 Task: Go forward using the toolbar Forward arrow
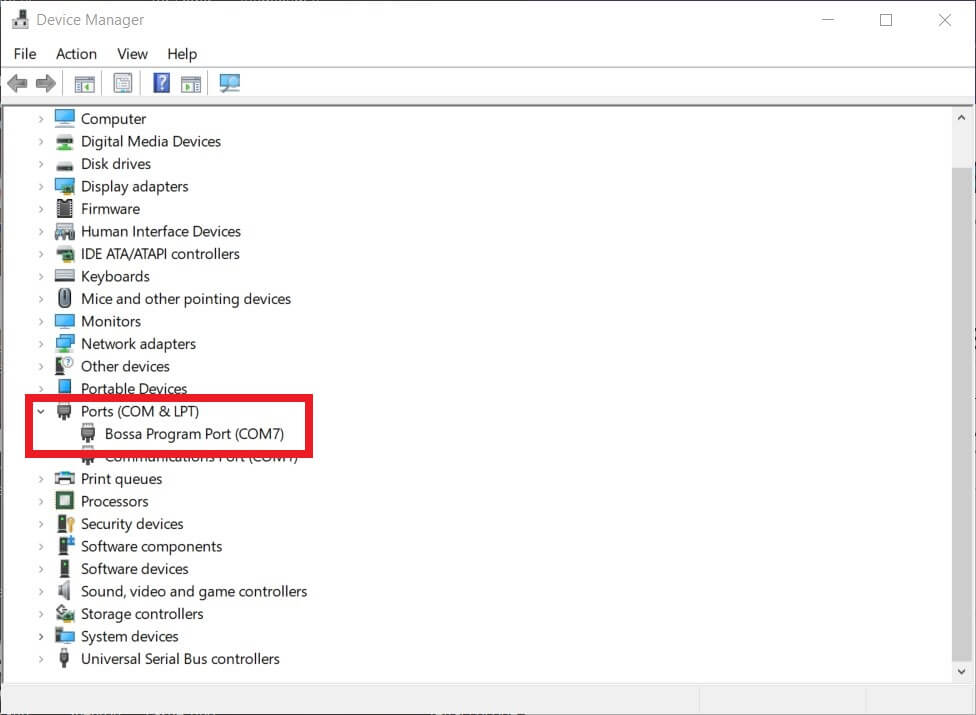pos(45,83)
